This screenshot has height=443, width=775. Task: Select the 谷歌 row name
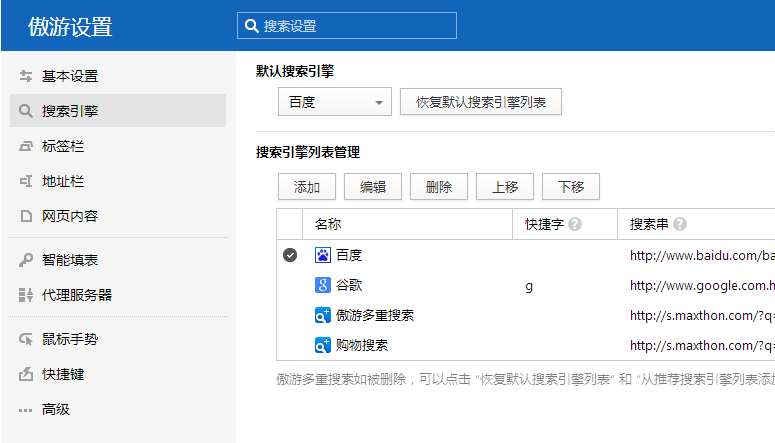point(349,285)
